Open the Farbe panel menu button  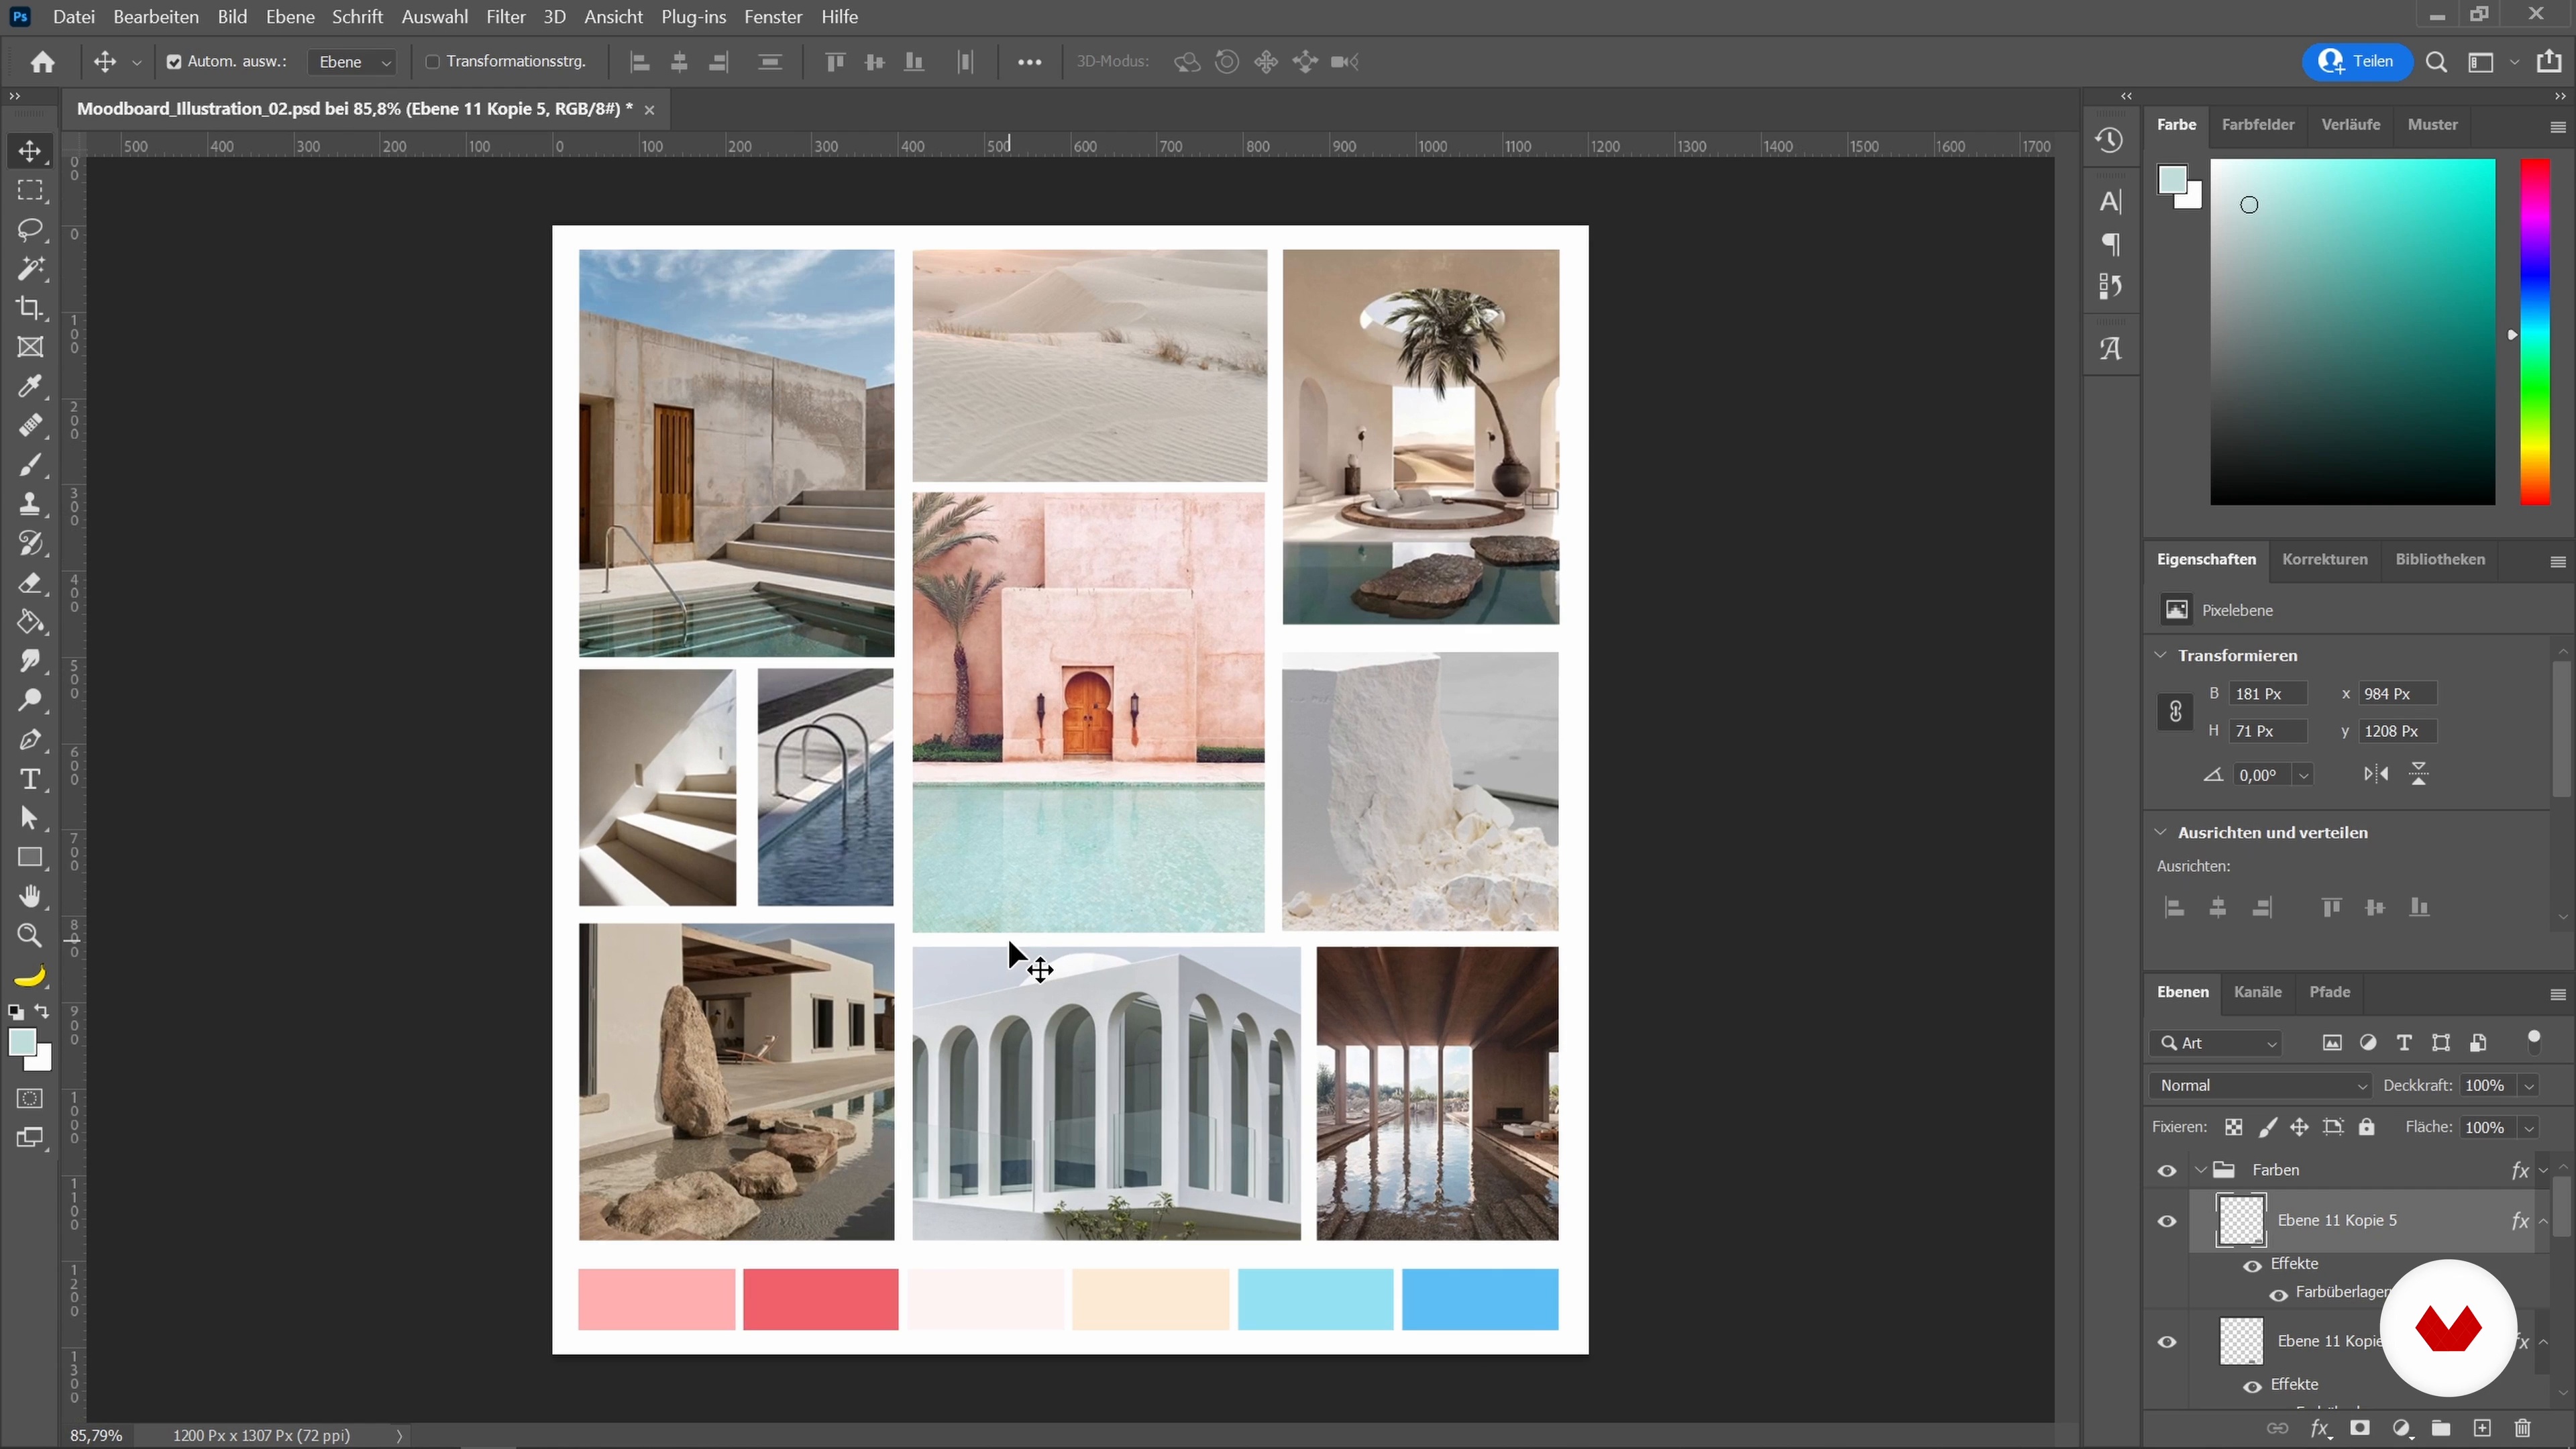point(2557,127)
